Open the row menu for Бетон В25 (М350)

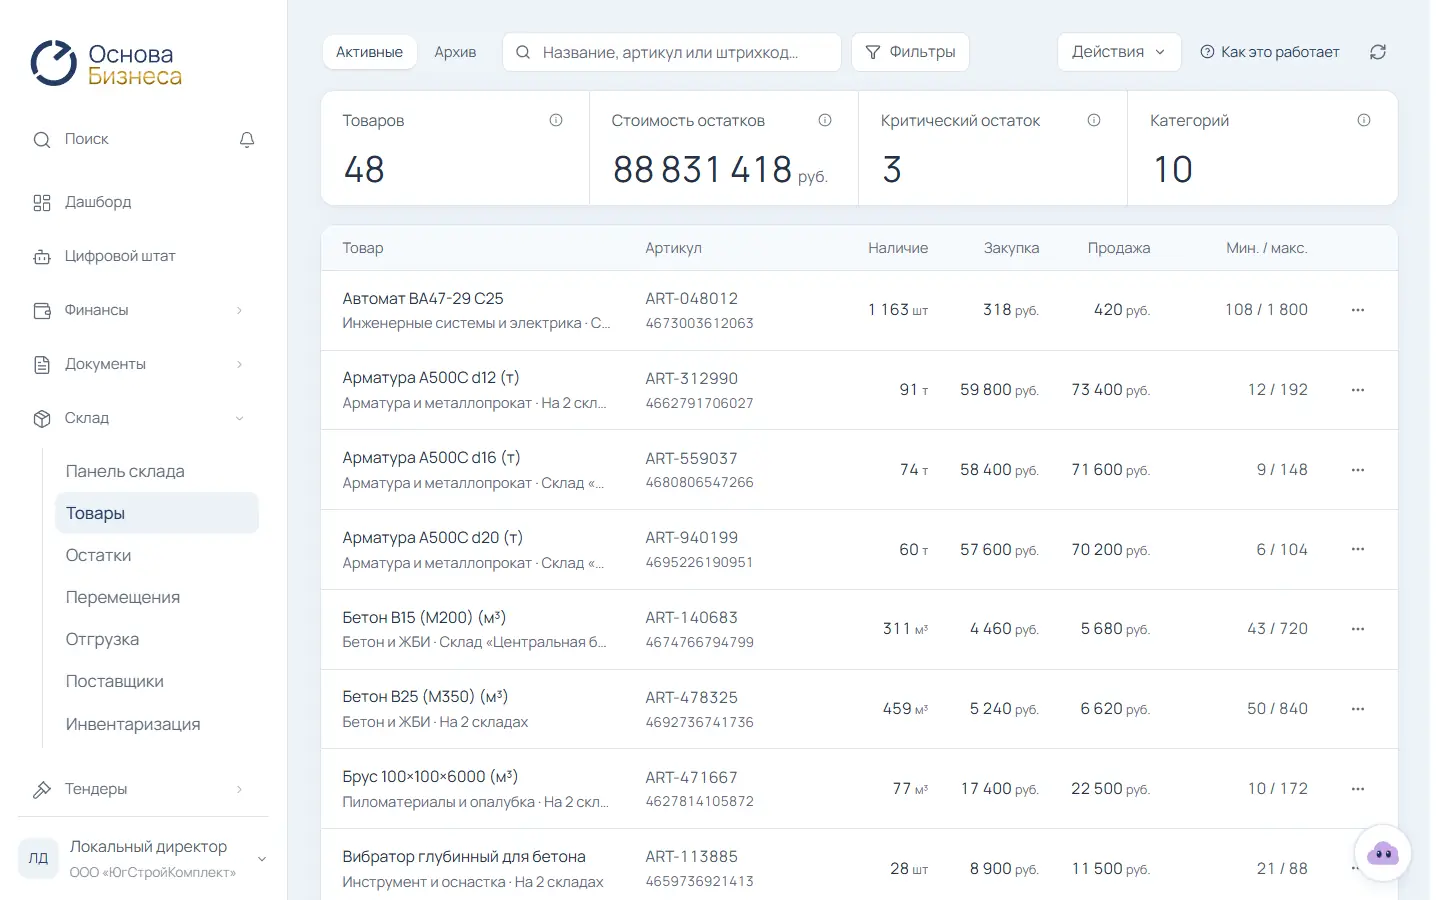point(1358,709)
